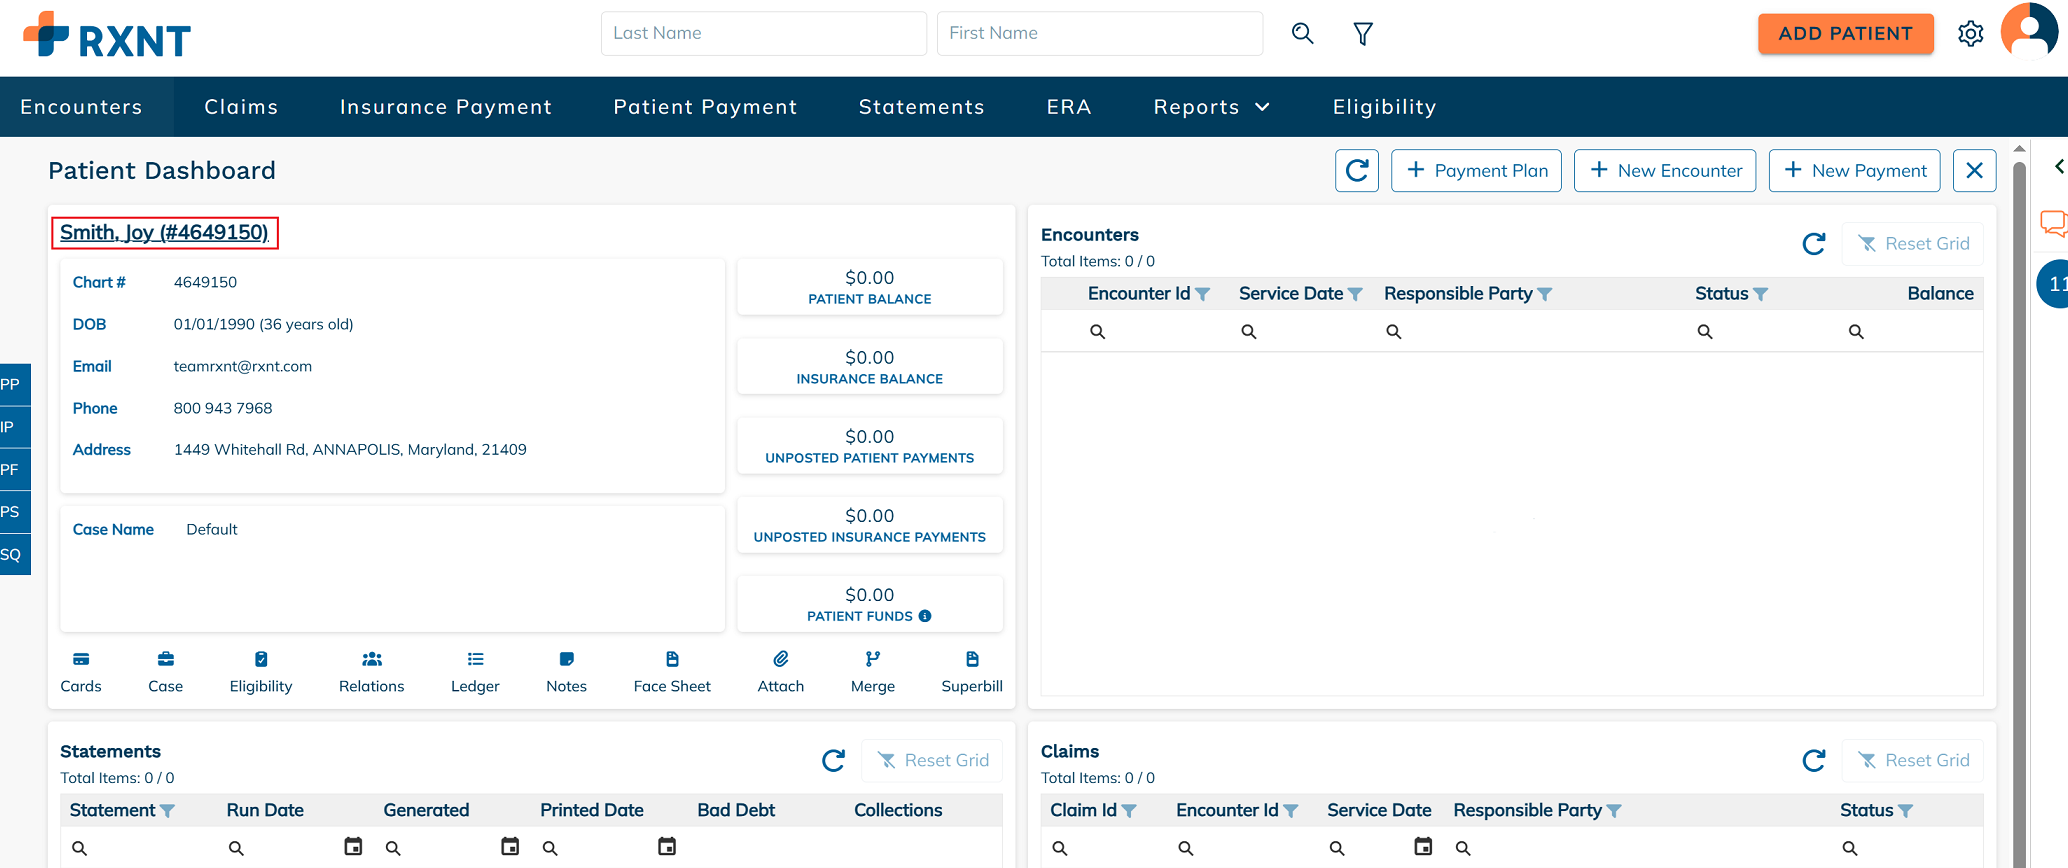Open the PS side tab

pos(14,512)
